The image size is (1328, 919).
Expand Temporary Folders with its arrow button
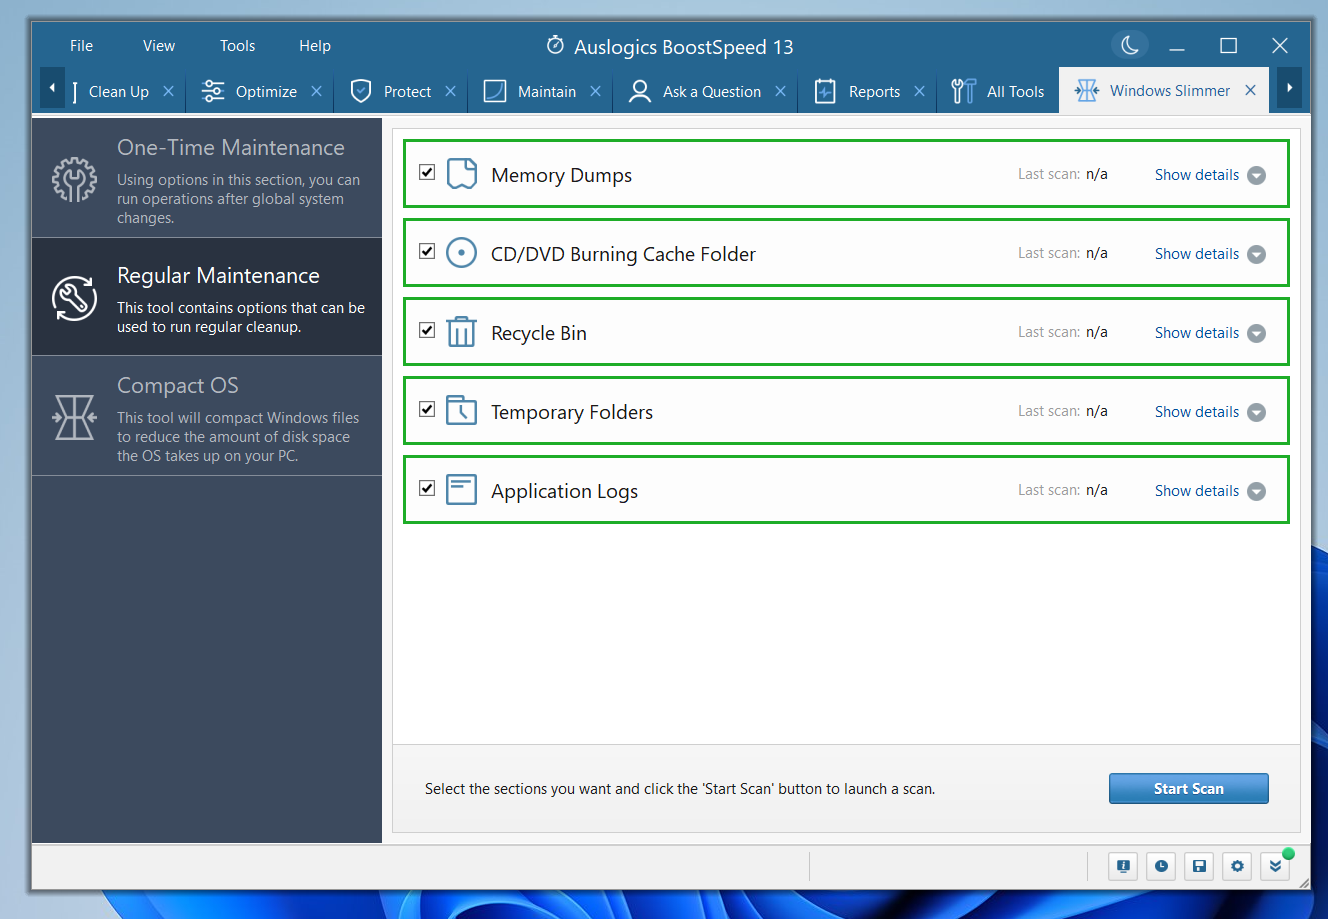pyautogui.click(x=1257, y=412)
